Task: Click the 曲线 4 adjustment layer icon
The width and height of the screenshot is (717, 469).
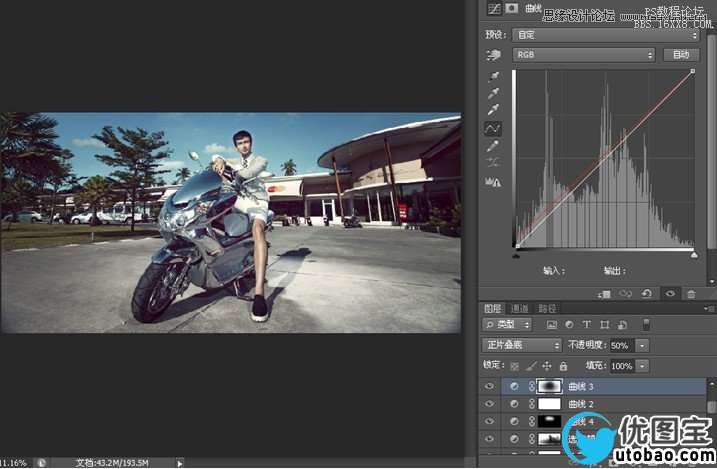Action: (x=514, y=421)
